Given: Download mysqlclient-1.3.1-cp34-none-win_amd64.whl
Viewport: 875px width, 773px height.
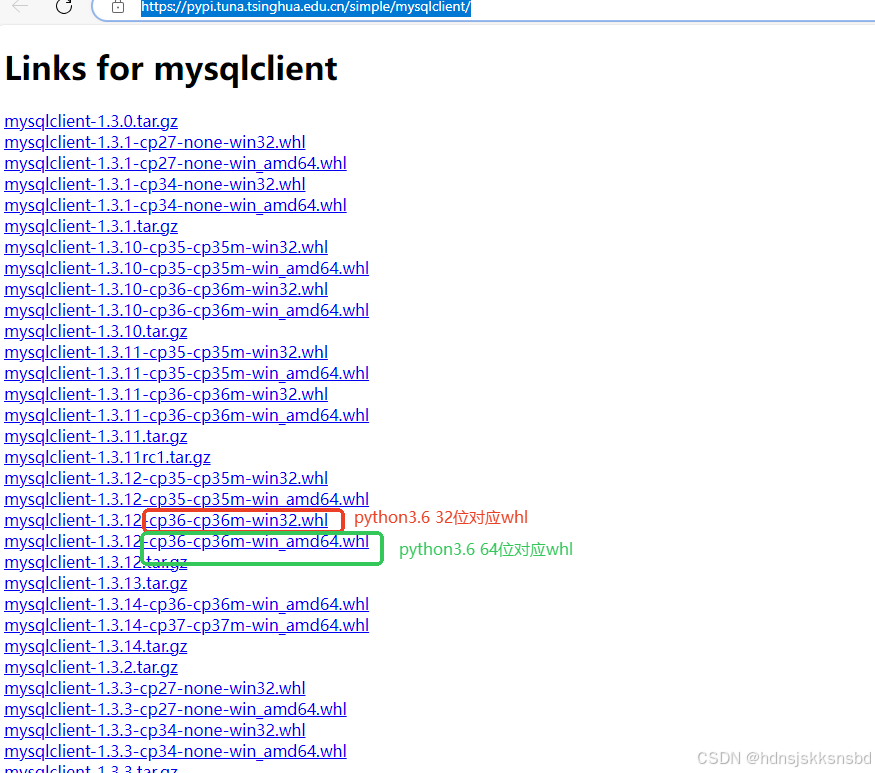Looking at the screenshot, I should tap(175, 205).
